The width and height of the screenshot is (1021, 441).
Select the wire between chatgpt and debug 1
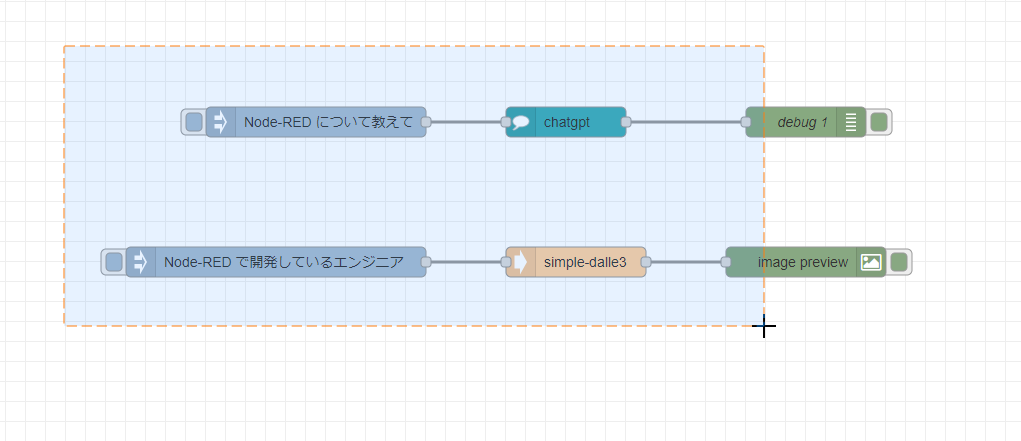[686, 122]
